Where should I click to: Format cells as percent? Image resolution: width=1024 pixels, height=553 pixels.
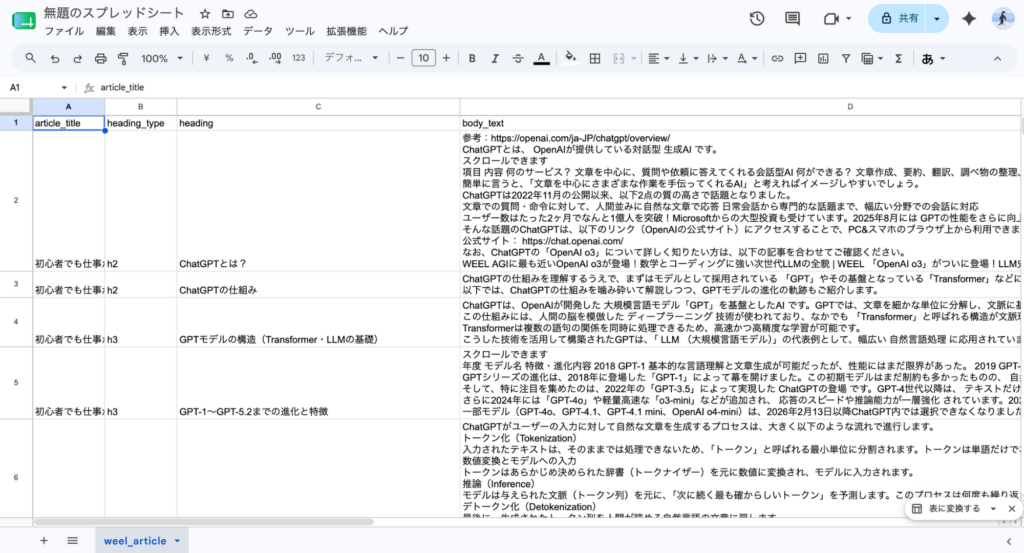coord(229,58)
